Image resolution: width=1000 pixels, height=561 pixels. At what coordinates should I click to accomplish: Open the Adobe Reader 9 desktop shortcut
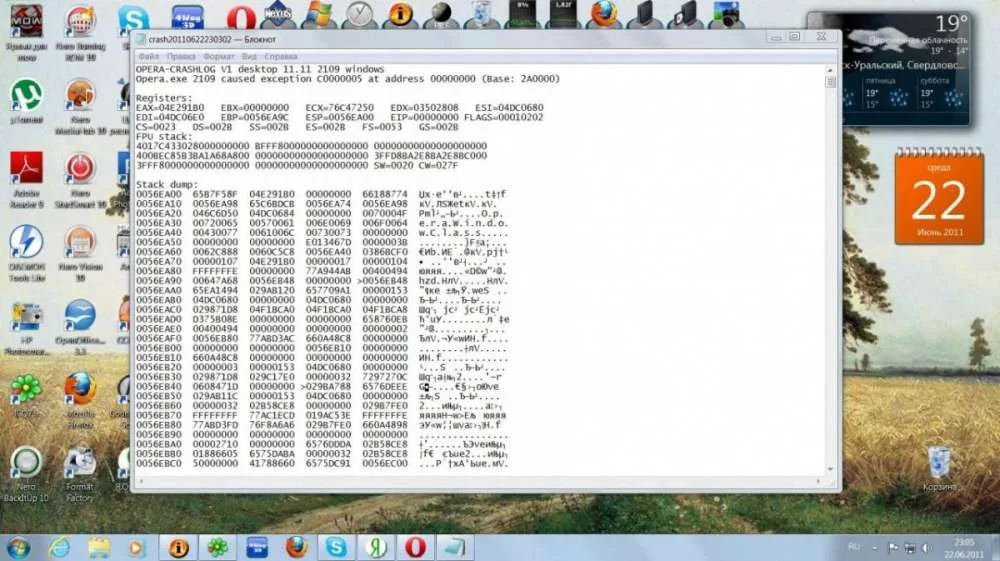[26, 180]
